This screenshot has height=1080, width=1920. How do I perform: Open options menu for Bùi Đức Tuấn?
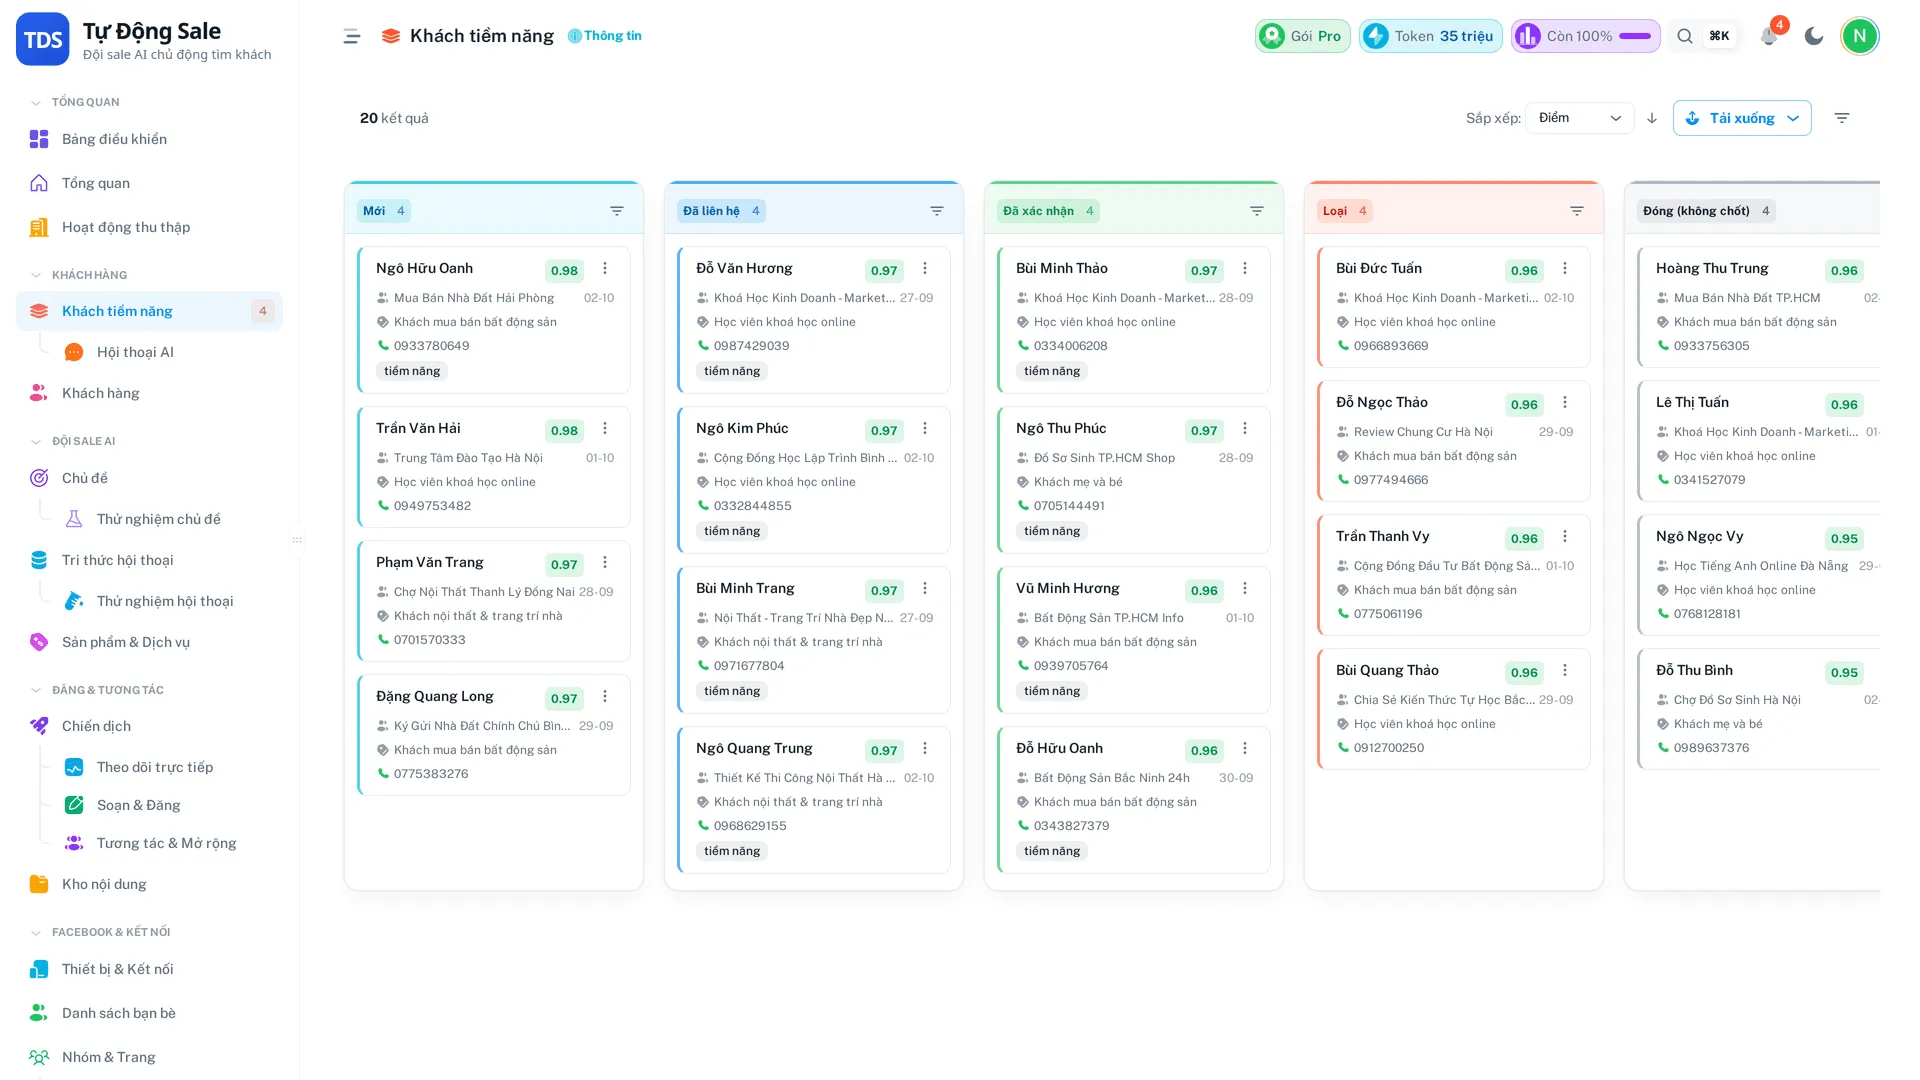pyautogui.click(x=1565, y=268)
